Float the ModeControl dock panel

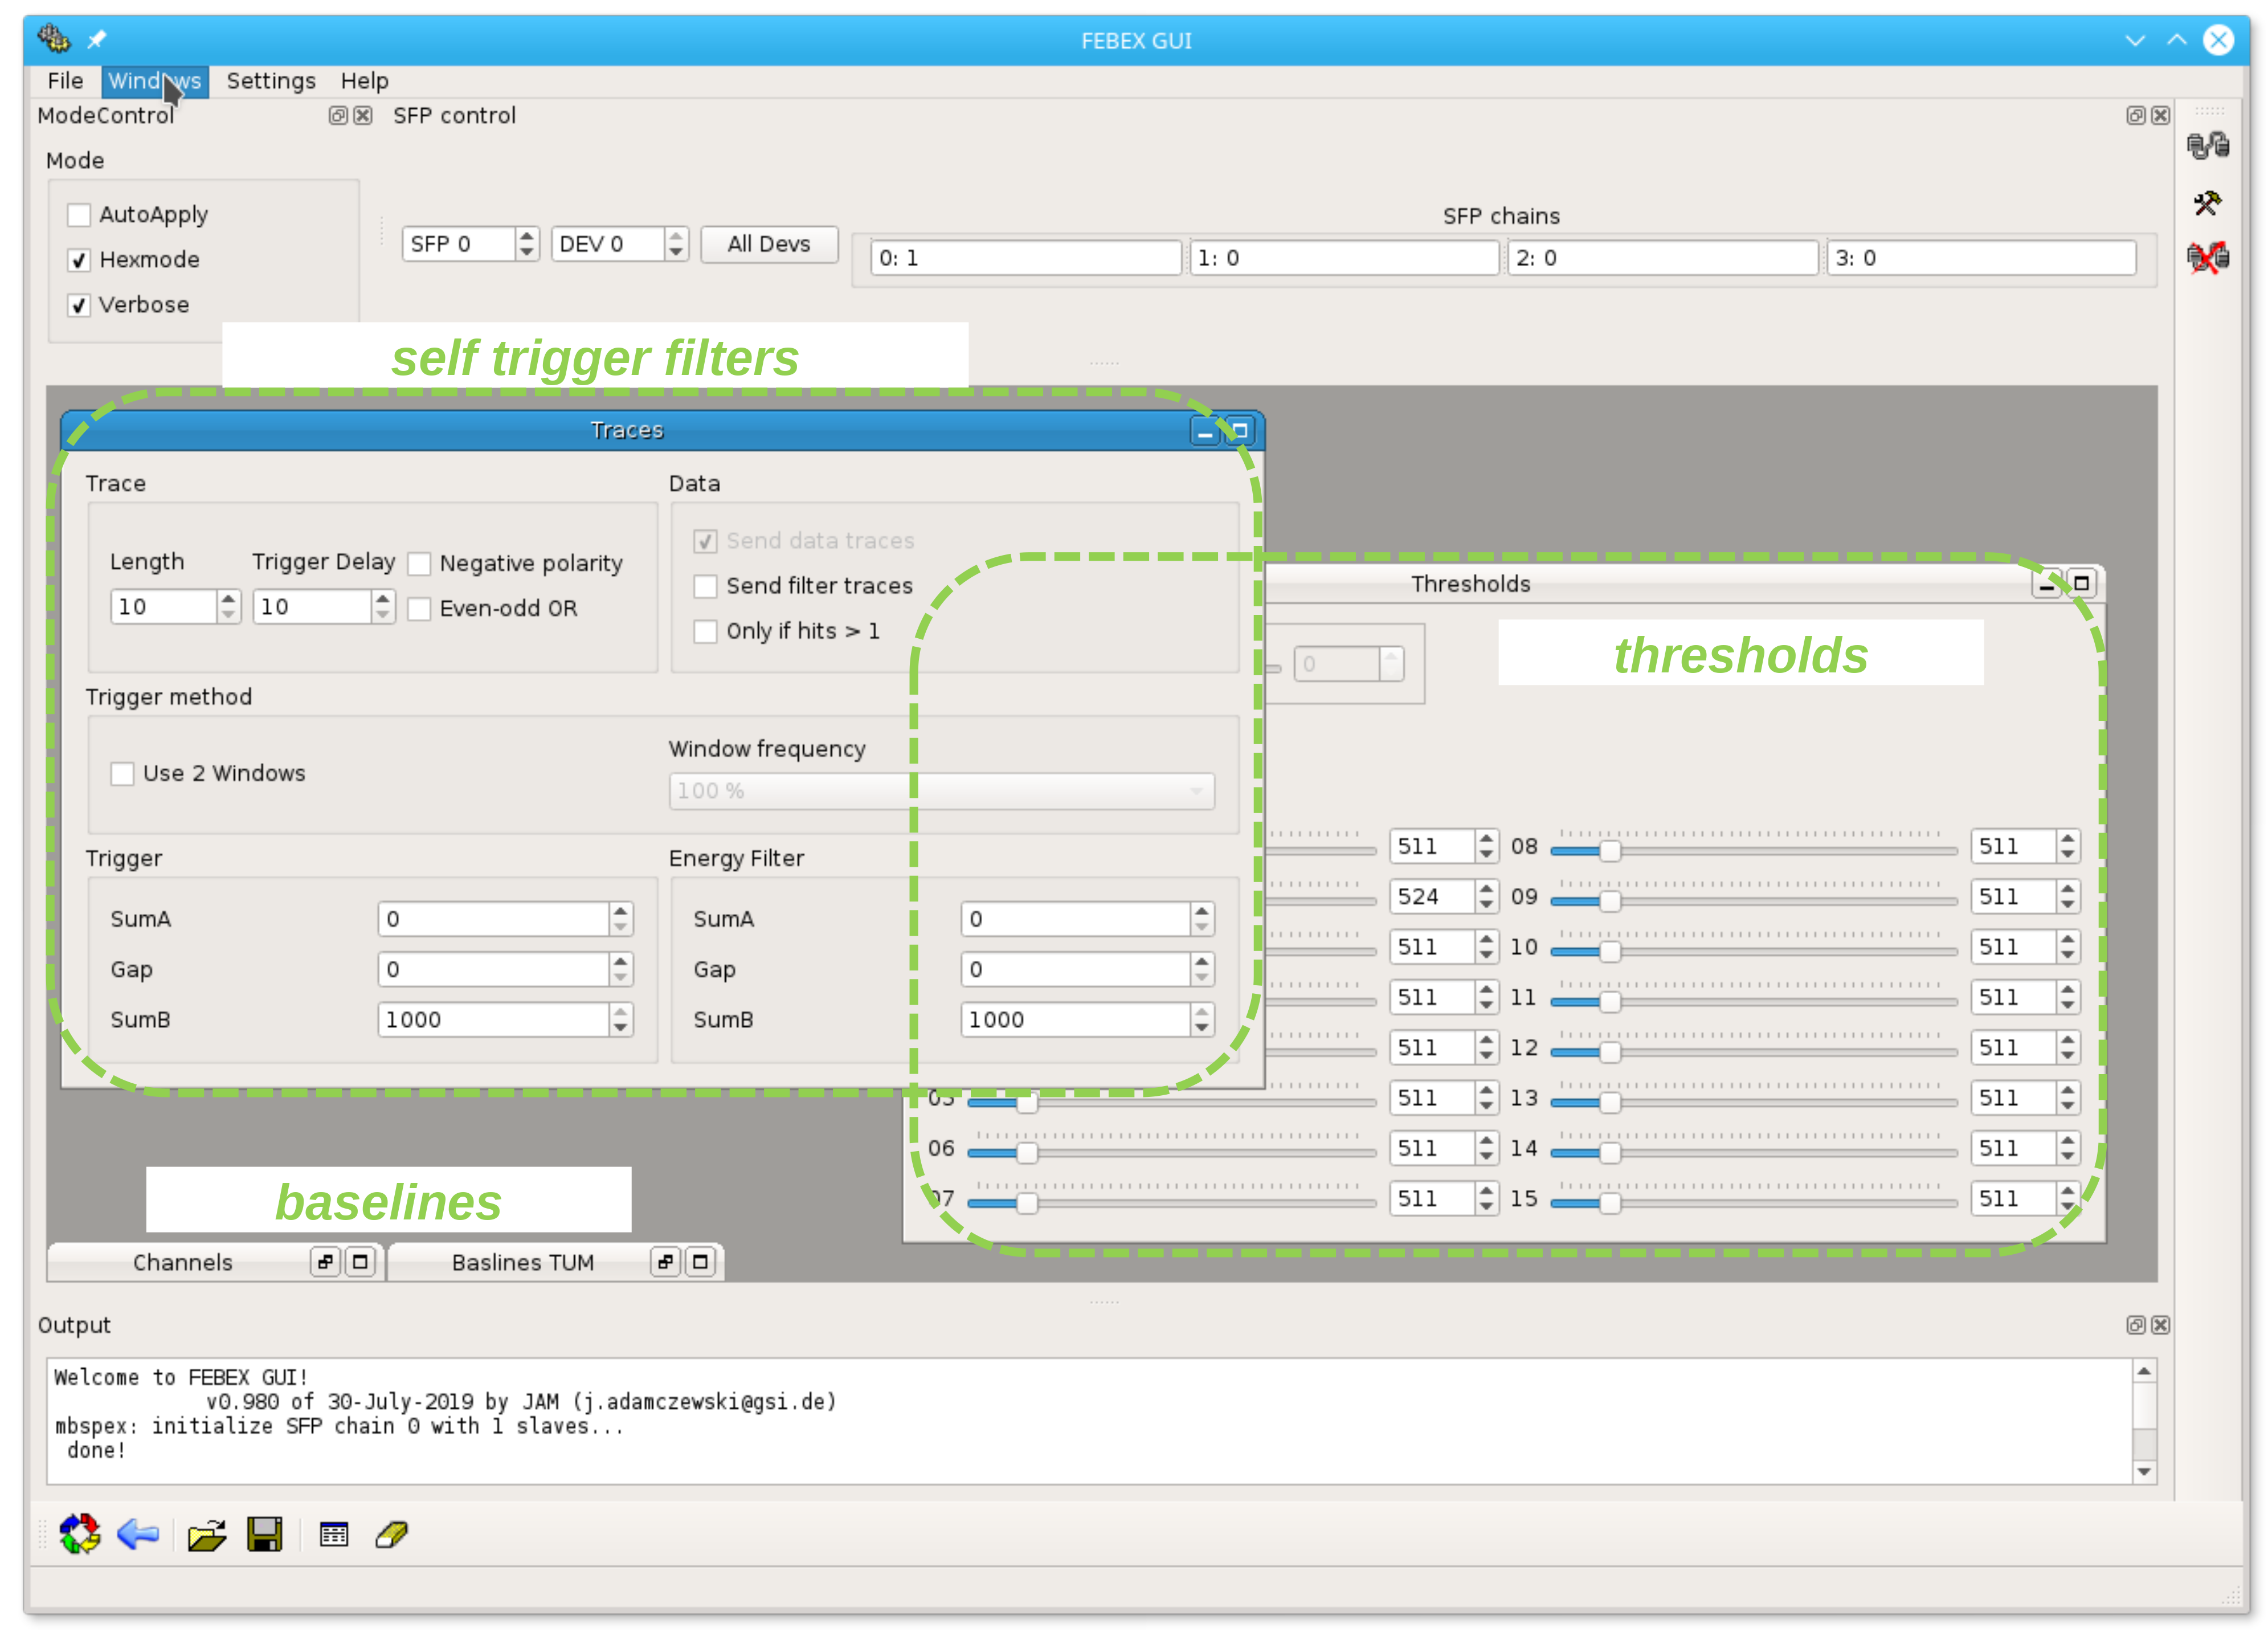click(338, 115)
